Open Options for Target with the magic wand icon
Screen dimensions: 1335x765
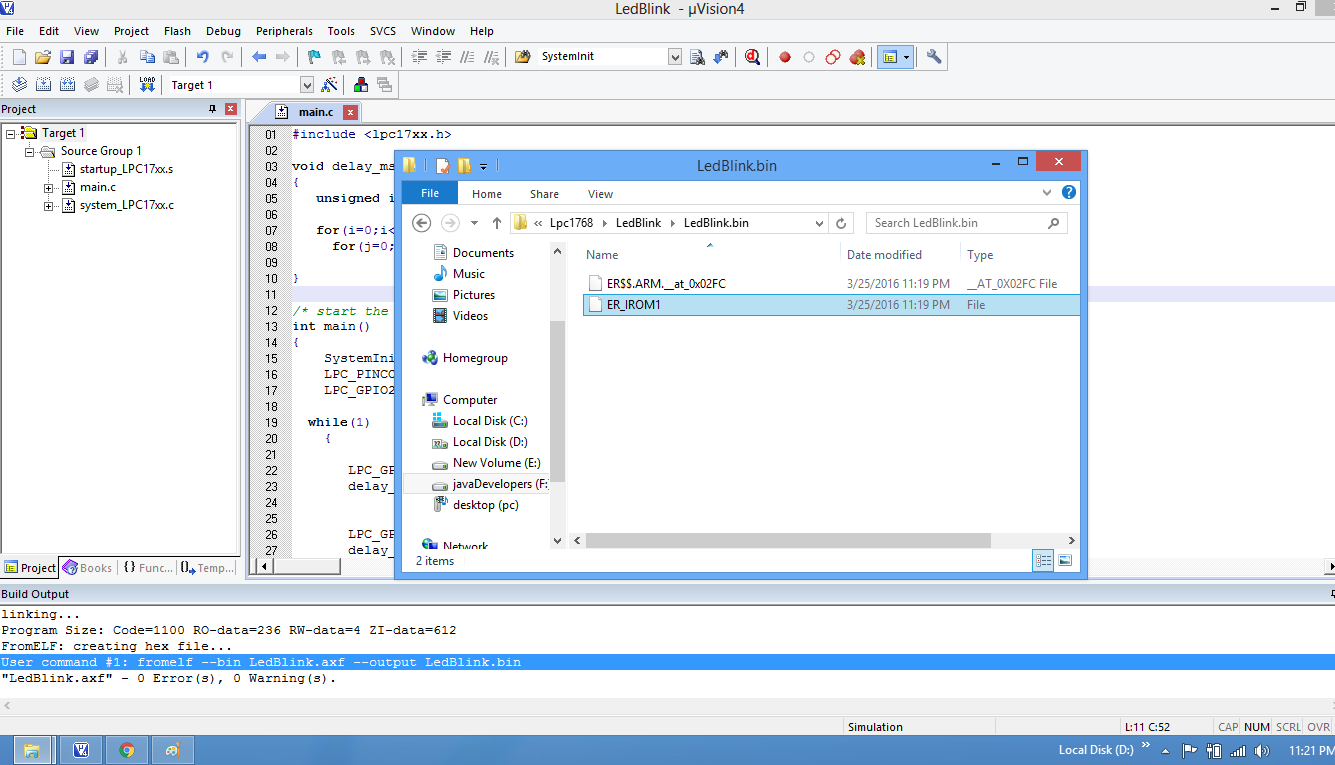(x=329, y=85)
